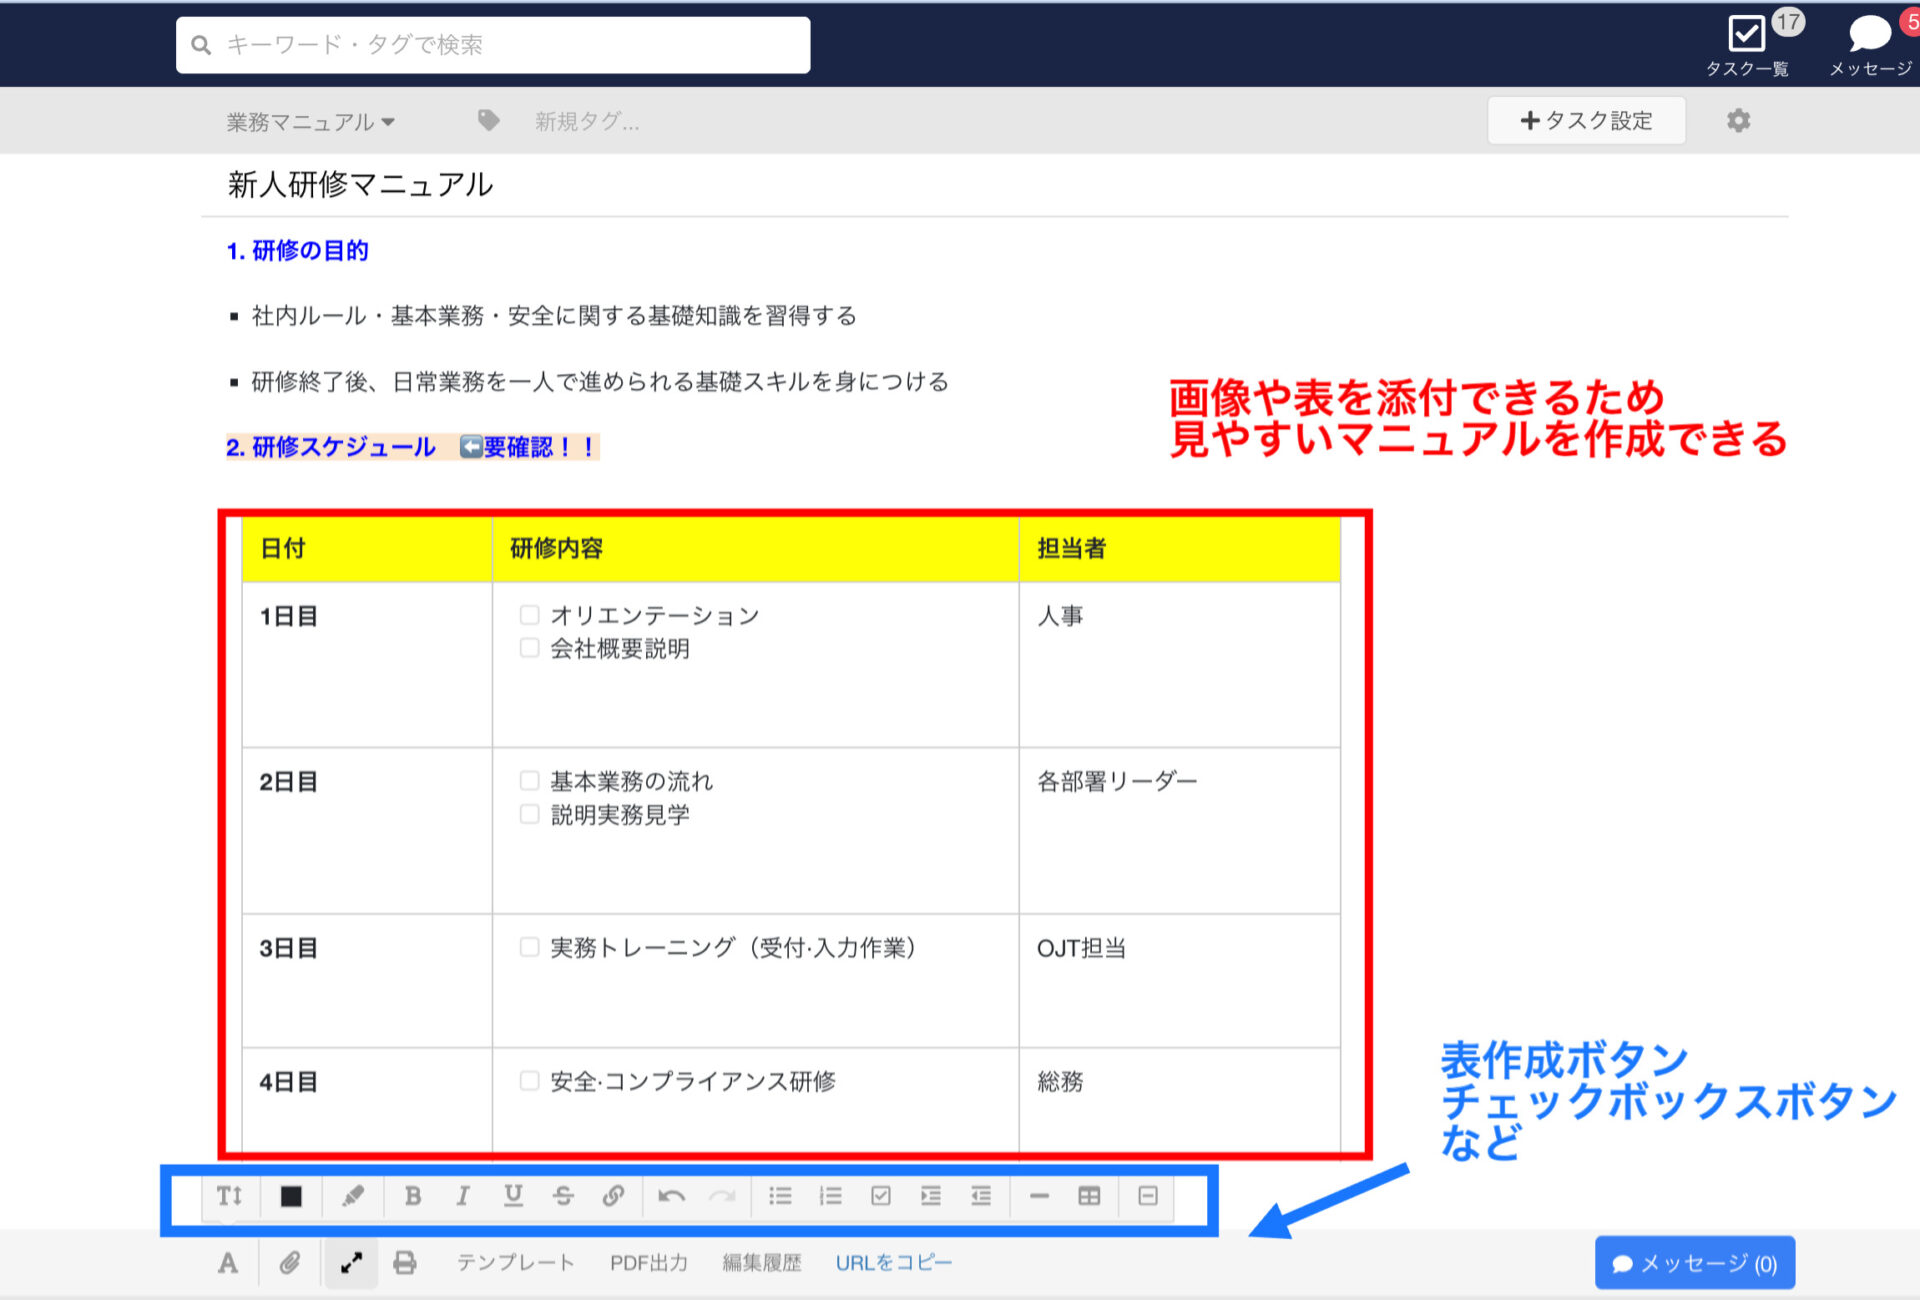Insert a table with the table icon
The width and height of the screenshot is (1920, 1300).
tap(1089, 1196)
